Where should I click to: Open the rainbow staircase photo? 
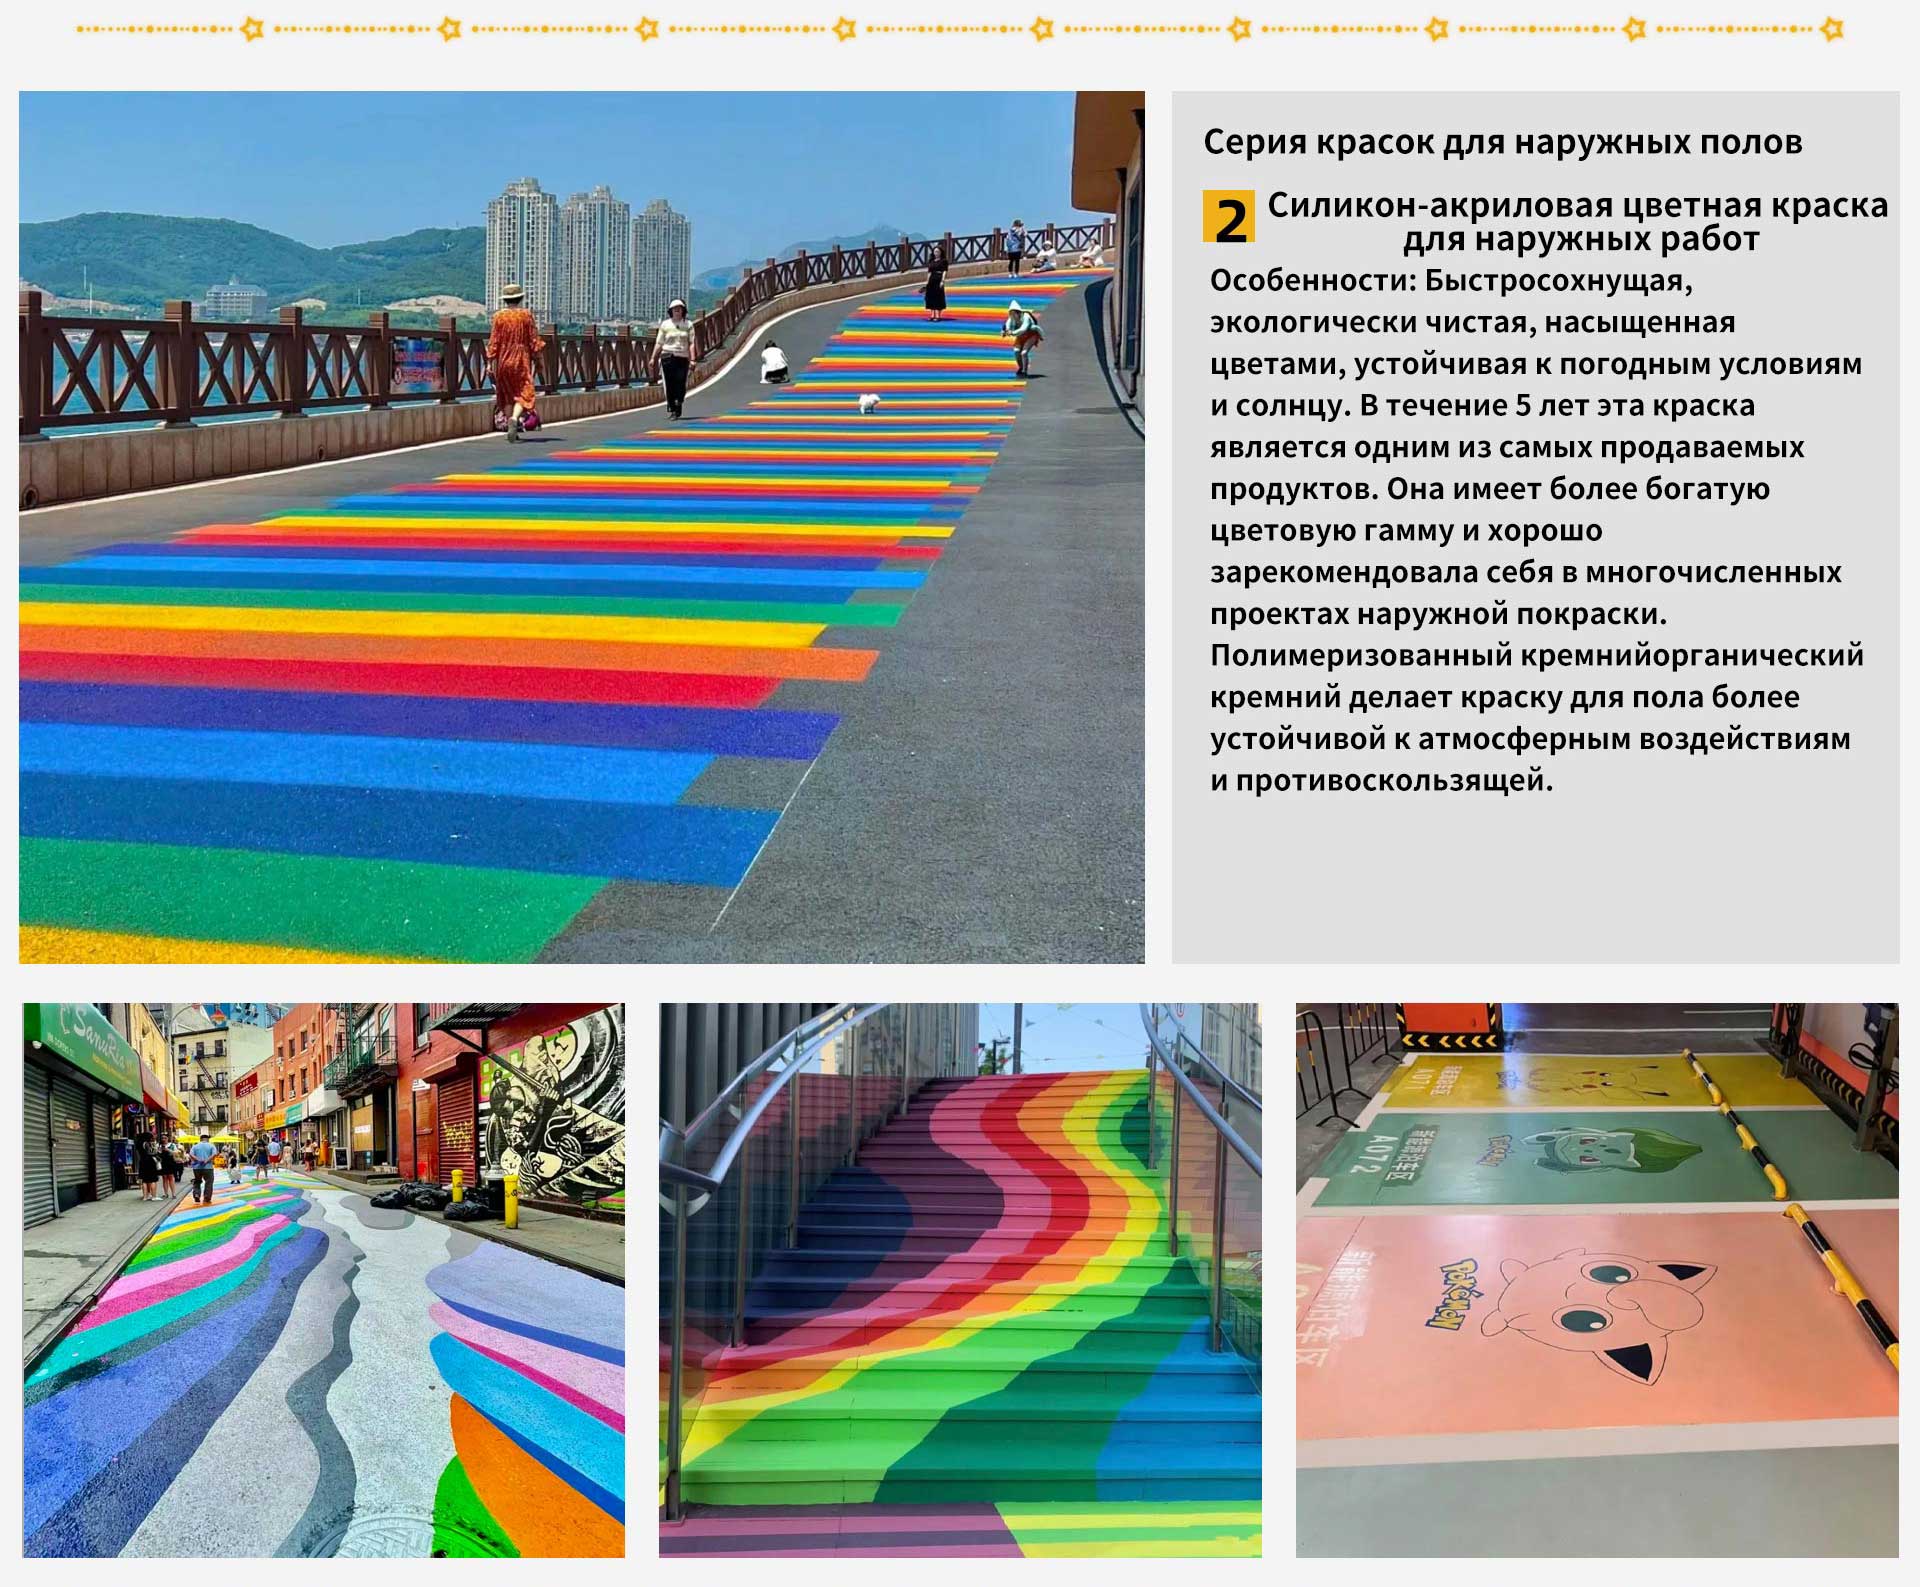coord(959,1279)
